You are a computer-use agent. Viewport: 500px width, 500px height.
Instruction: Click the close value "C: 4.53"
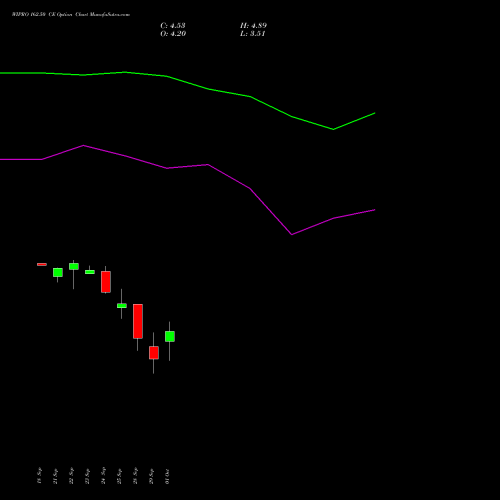[x=173, y=26]
